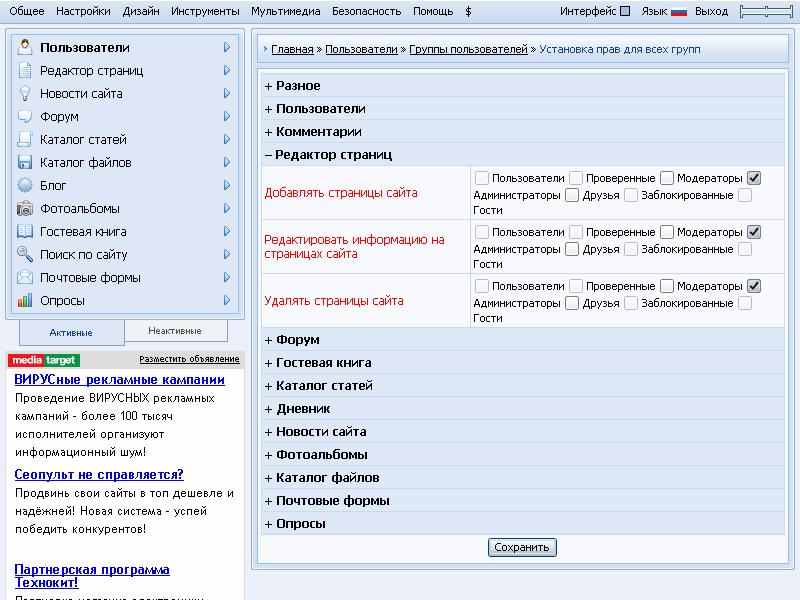Viewport: 800px width, 600px height.
Task: Click the Блог globe icon
Action: [24, 185]
